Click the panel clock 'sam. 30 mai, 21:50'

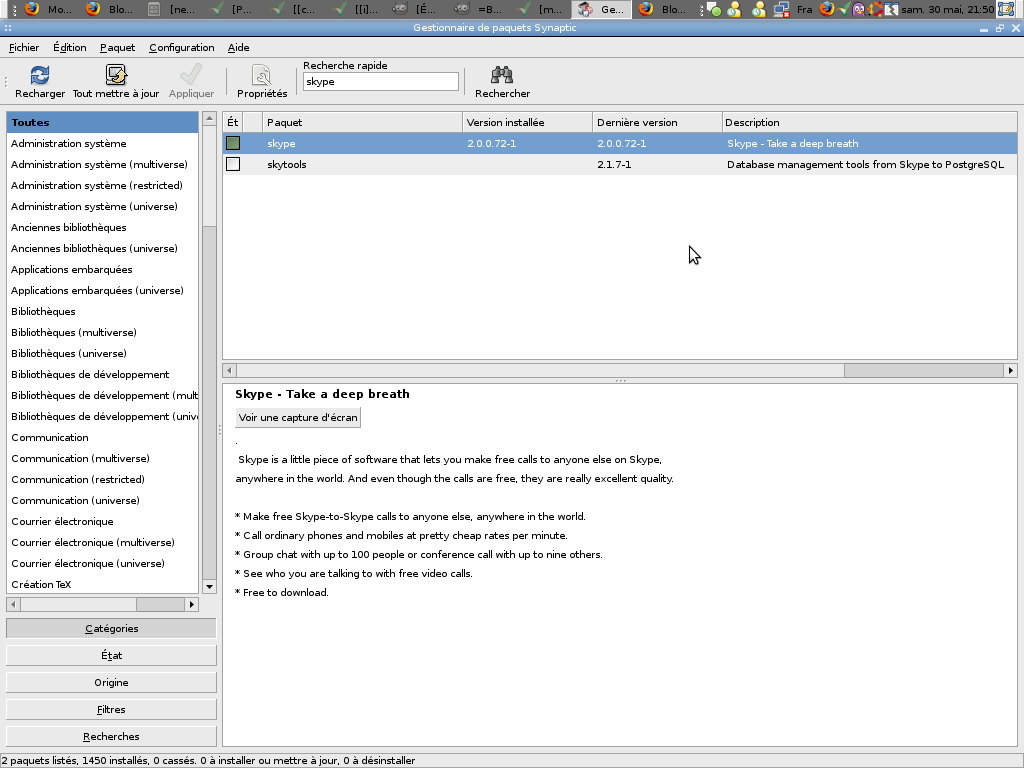[x=948, y=9]
